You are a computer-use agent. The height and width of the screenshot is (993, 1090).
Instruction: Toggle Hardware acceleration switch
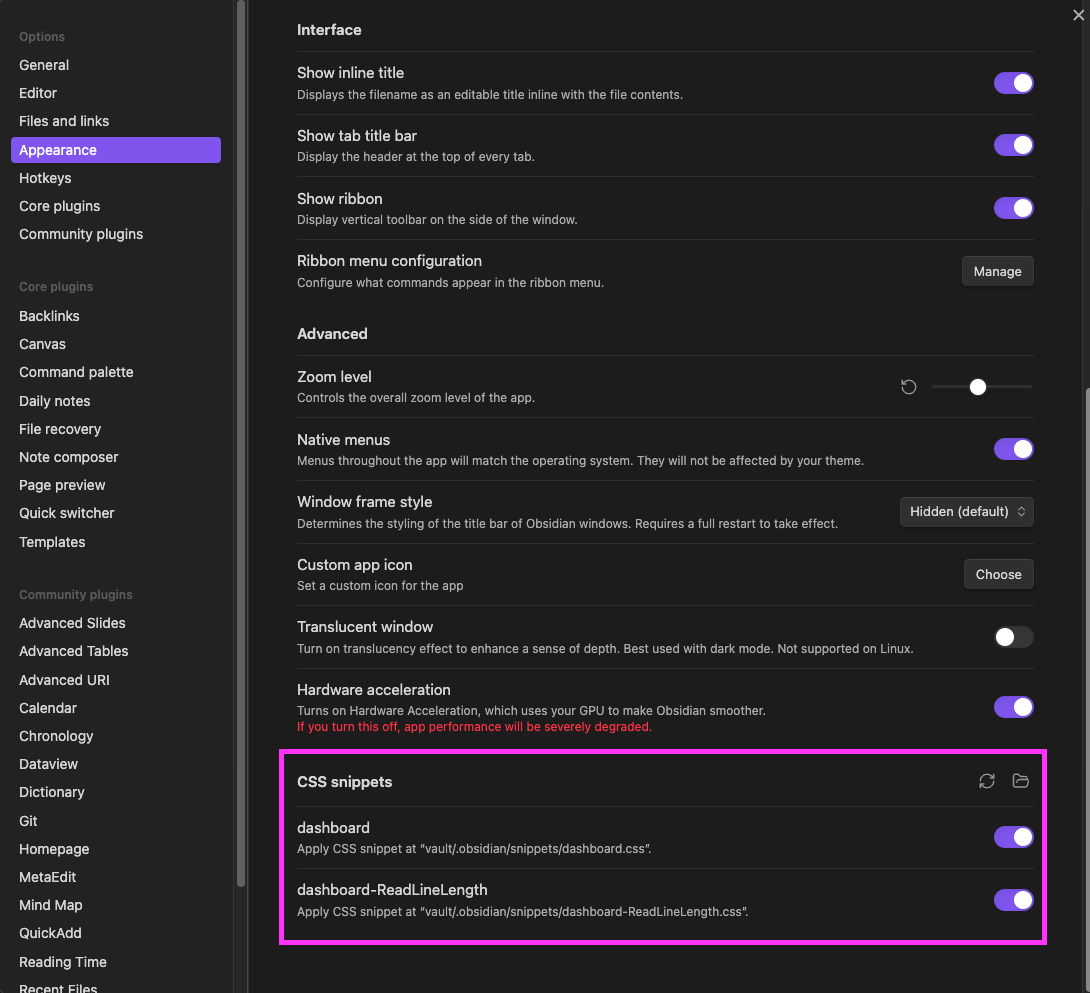click(x=1014, y=707)
